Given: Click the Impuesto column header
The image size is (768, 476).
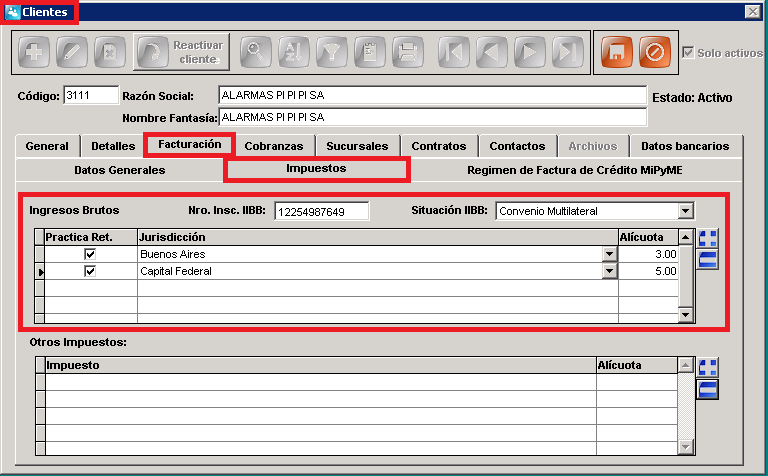Looking at the screenshot, I should pos(320,365).
